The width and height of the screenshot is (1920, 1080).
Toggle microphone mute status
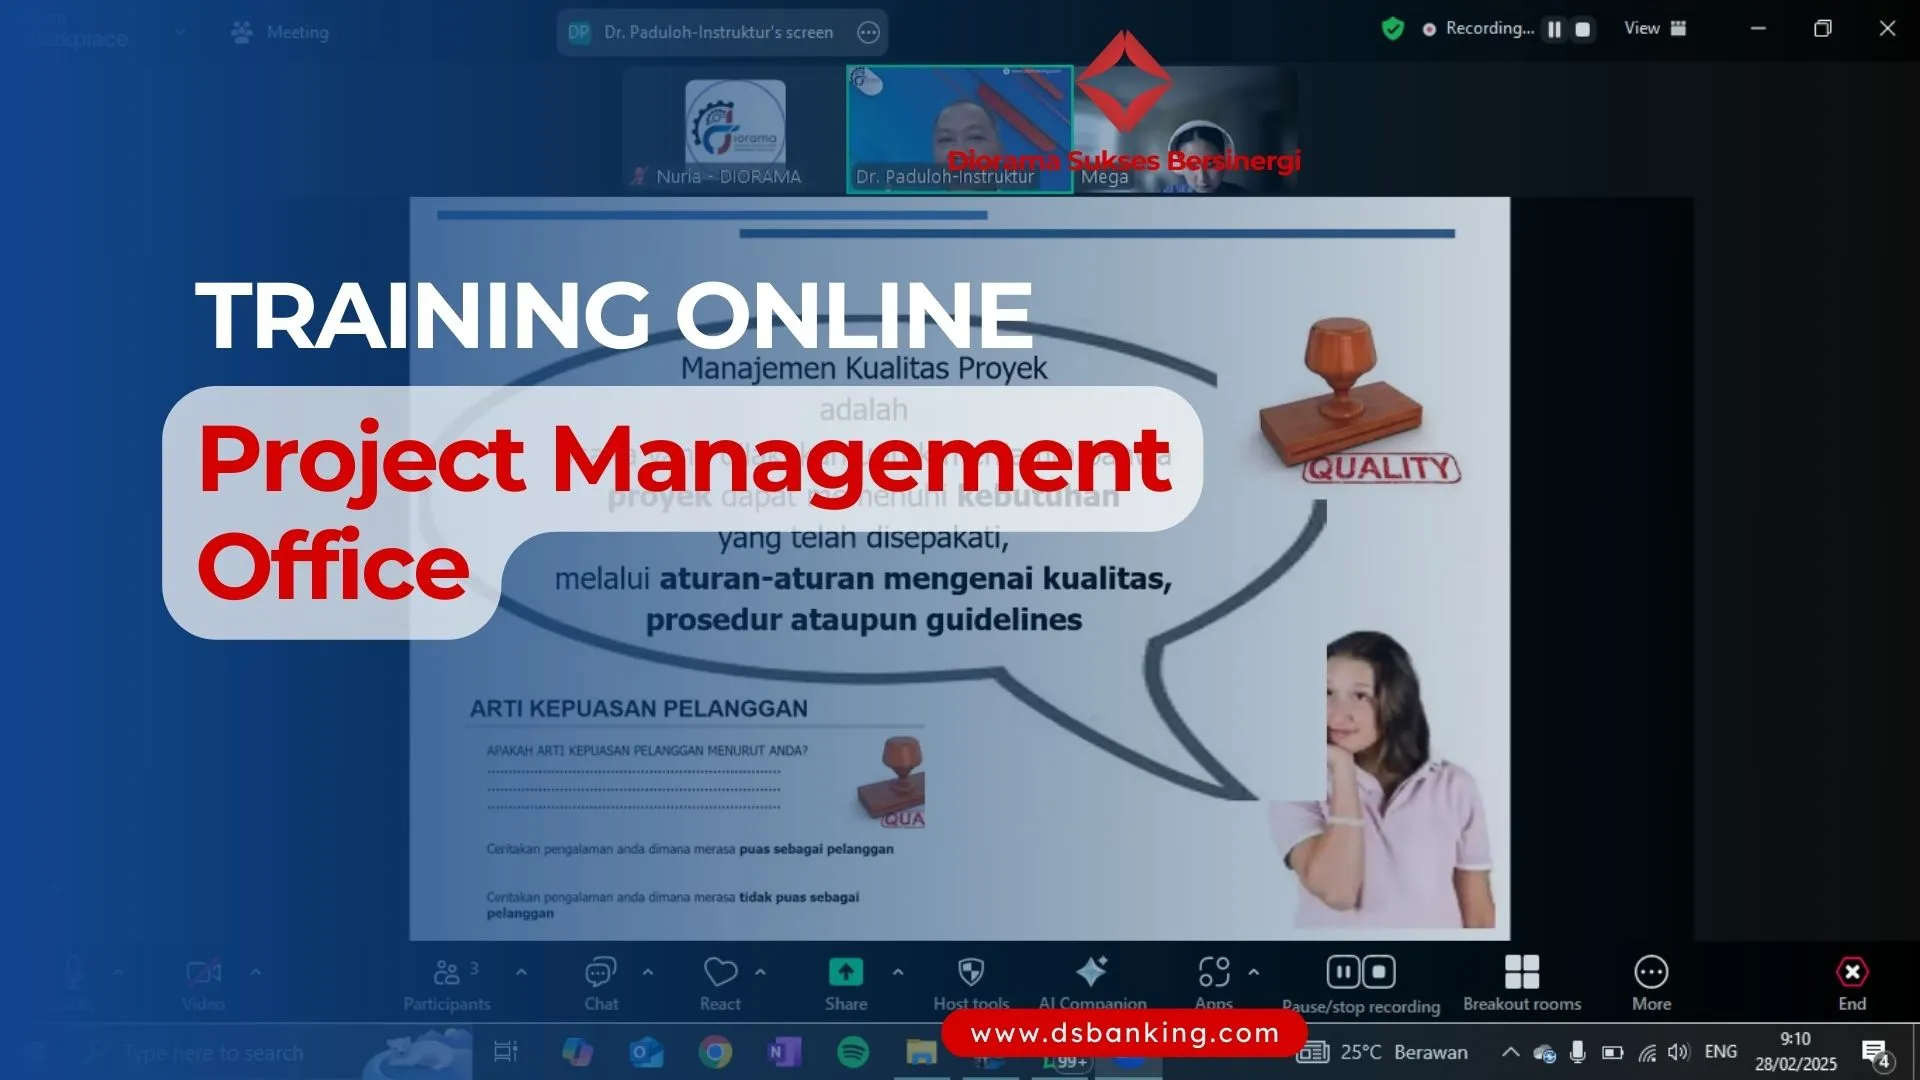75,980
